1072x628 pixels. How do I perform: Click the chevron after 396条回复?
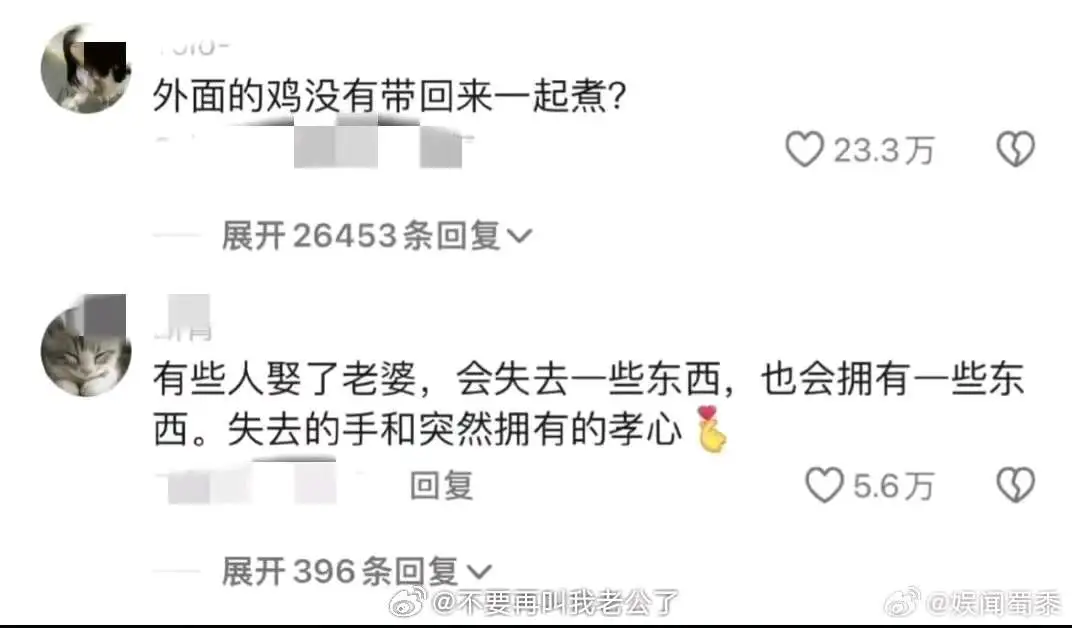(479, 572)
